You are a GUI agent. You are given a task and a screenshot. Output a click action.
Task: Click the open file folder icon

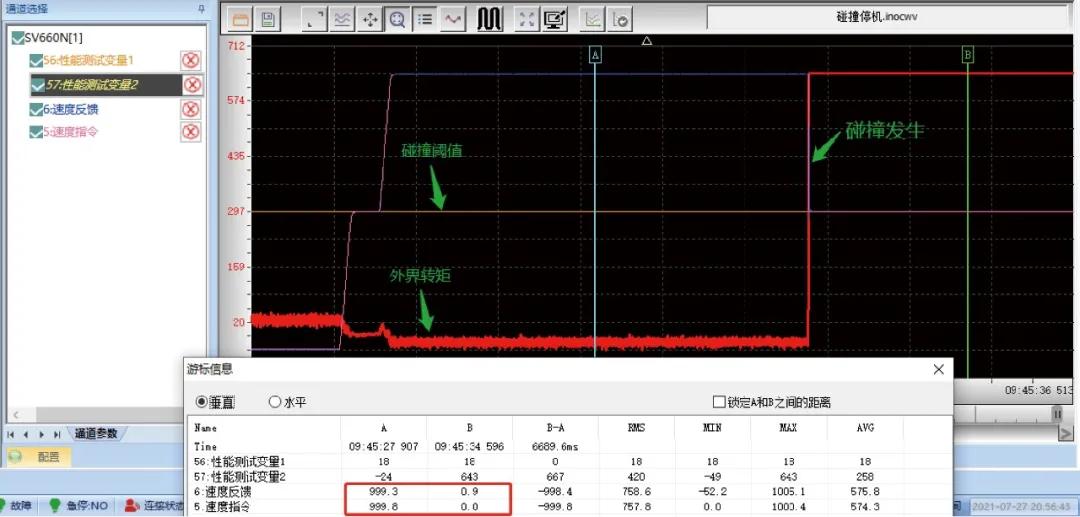241,19
